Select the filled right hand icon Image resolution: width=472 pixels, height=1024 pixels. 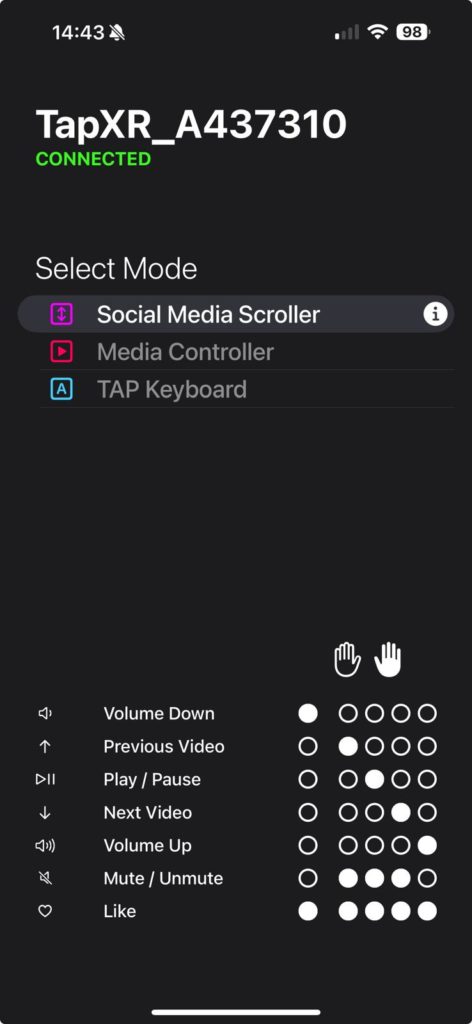point(388,660)
